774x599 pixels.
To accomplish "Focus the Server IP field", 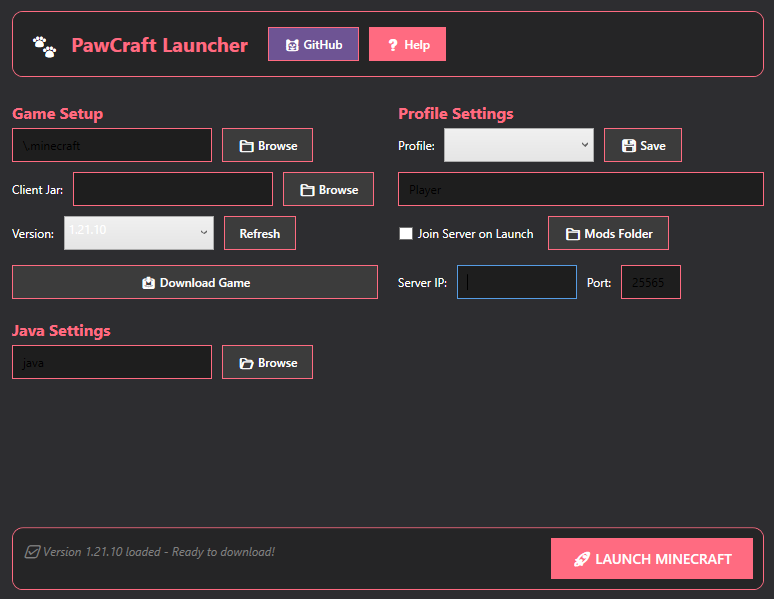I will (517, 282).
